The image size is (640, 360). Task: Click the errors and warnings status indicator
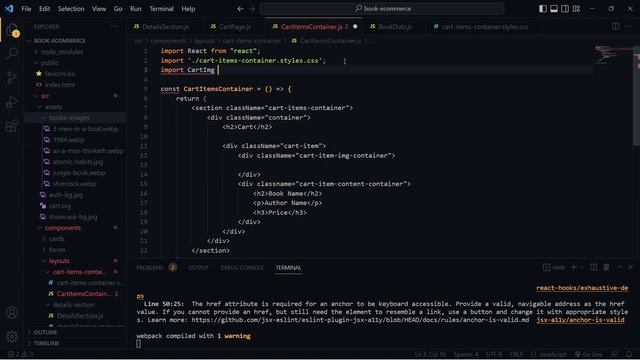point(20,354)
